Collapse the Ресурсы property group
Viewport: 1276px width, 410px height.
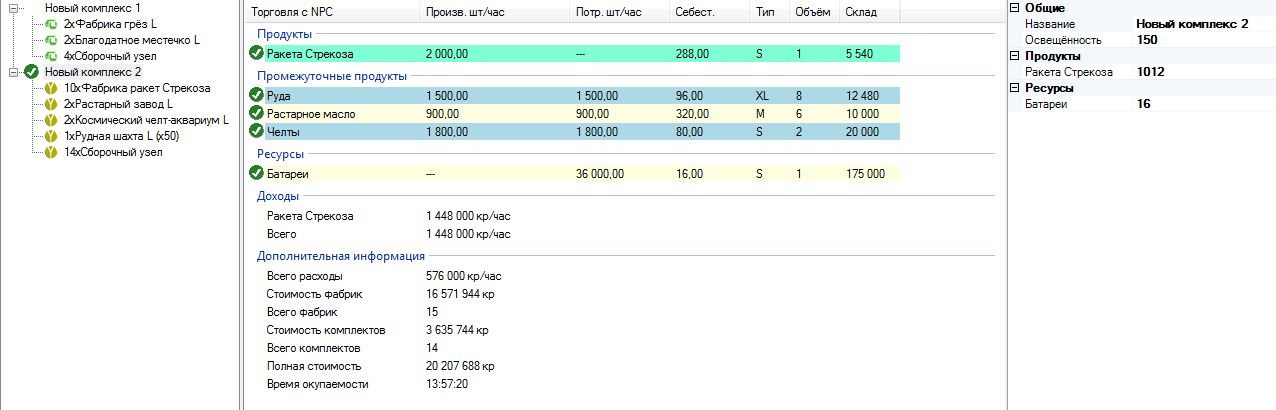pos(1016,88)
